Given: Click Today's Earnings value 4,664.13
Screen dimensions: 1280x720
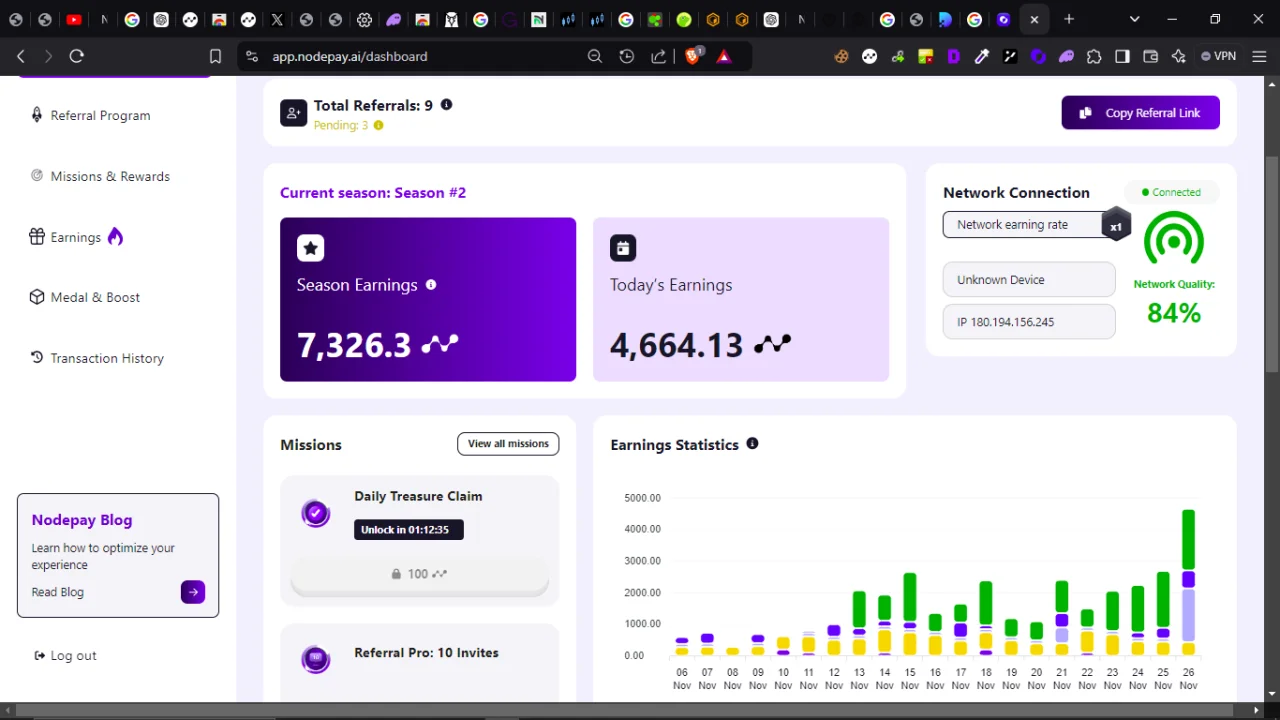Looking at the screenshot, I should pyautogui.click(x=677, y=345).
